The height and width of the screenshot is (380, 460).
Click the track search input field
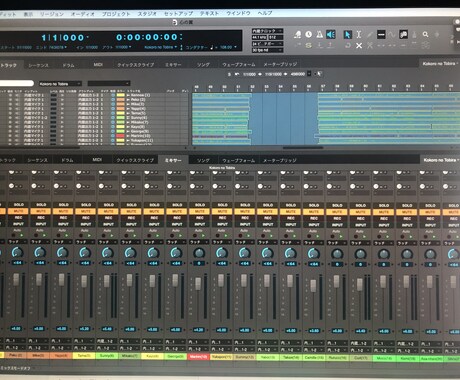17,83
